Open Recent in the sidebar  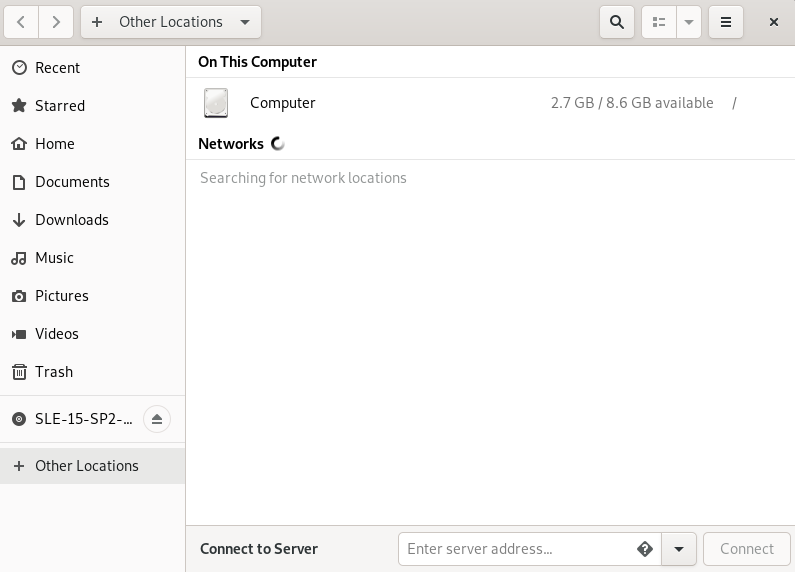57,68
